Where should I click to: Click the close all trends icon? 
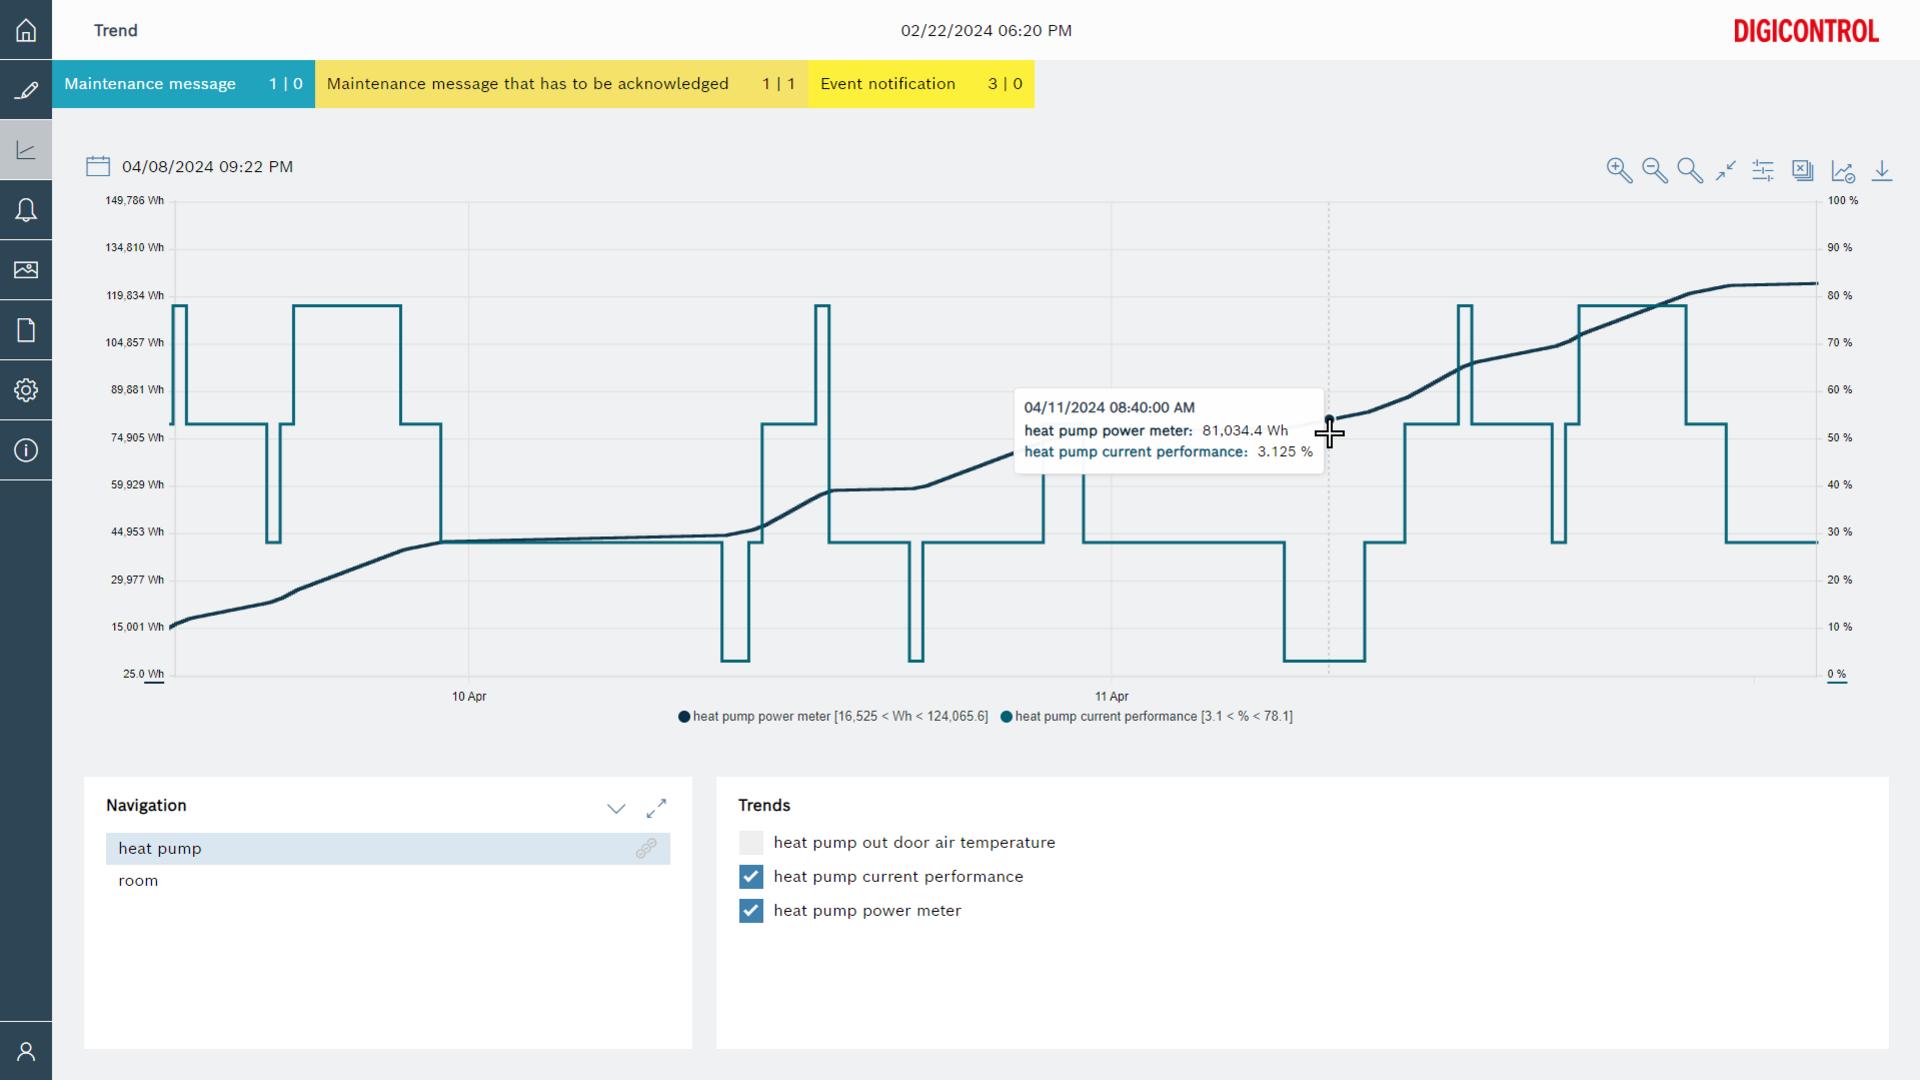point(1802,170)
